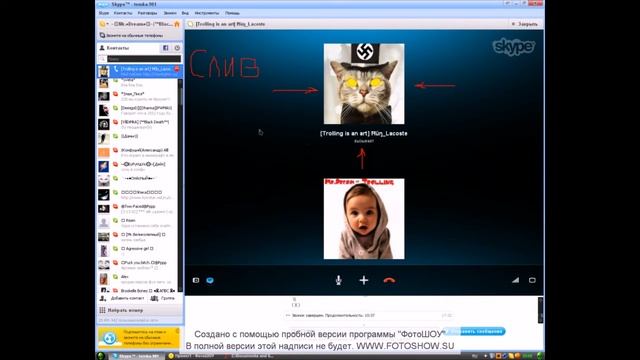640x360 pixels.
Task: Open the Skype taskbar button
Action: point(137,356)
